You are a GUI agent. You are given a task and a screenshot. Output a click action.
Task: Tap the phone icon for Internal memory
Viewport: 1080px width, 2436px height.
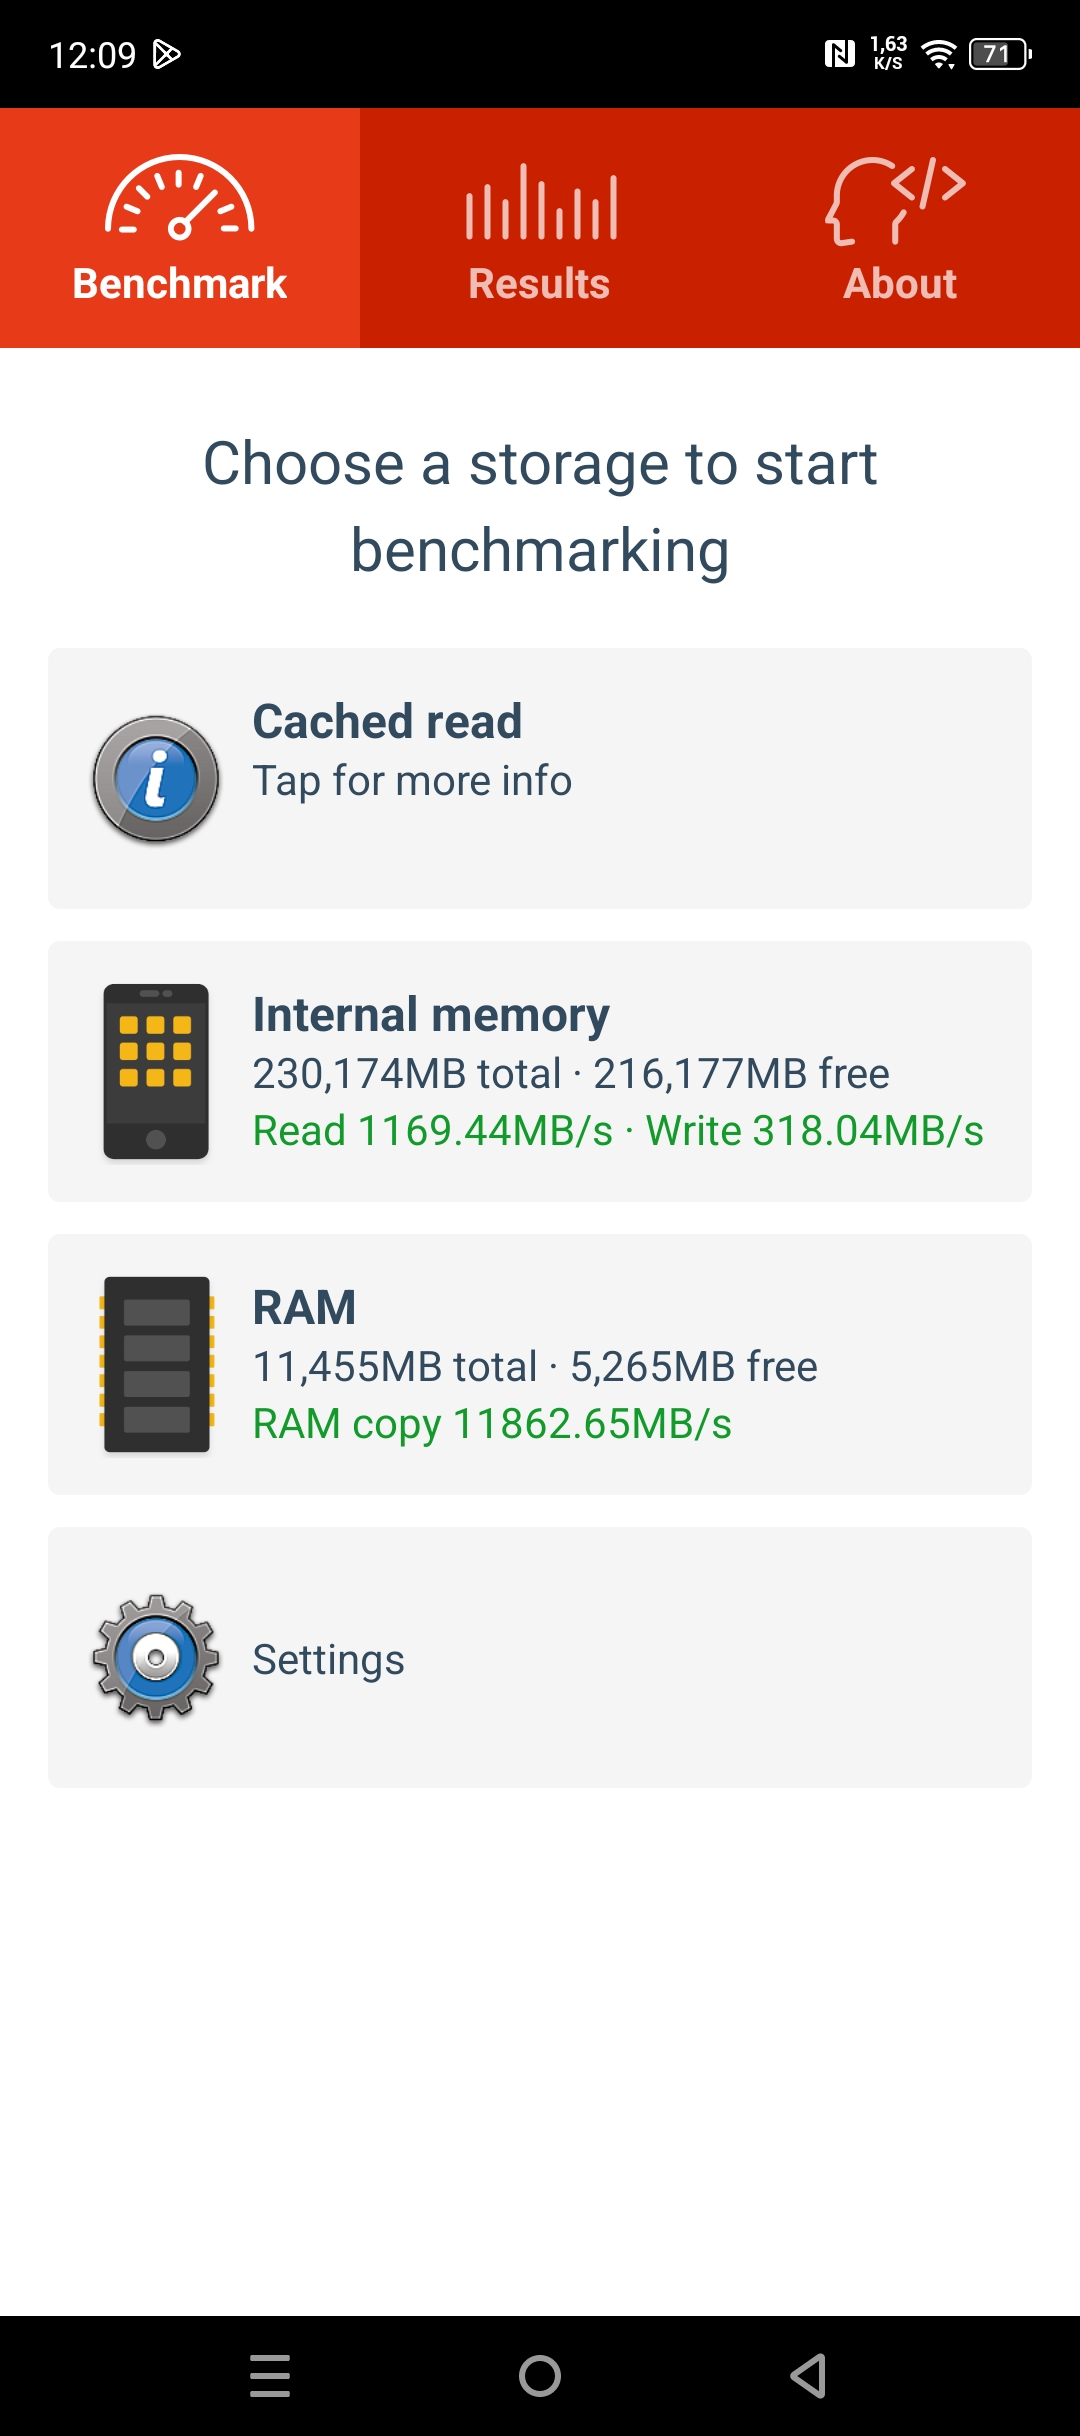(156, 1071)
